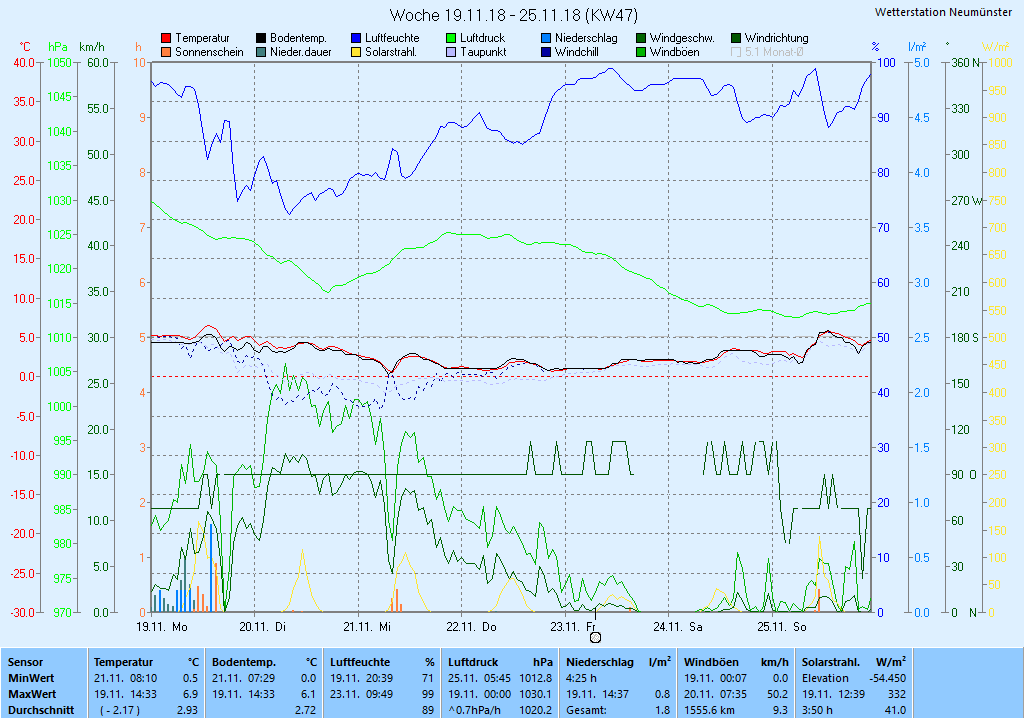
Task: Click the red Temperatur legend swatch
Action: pos(166,38)
